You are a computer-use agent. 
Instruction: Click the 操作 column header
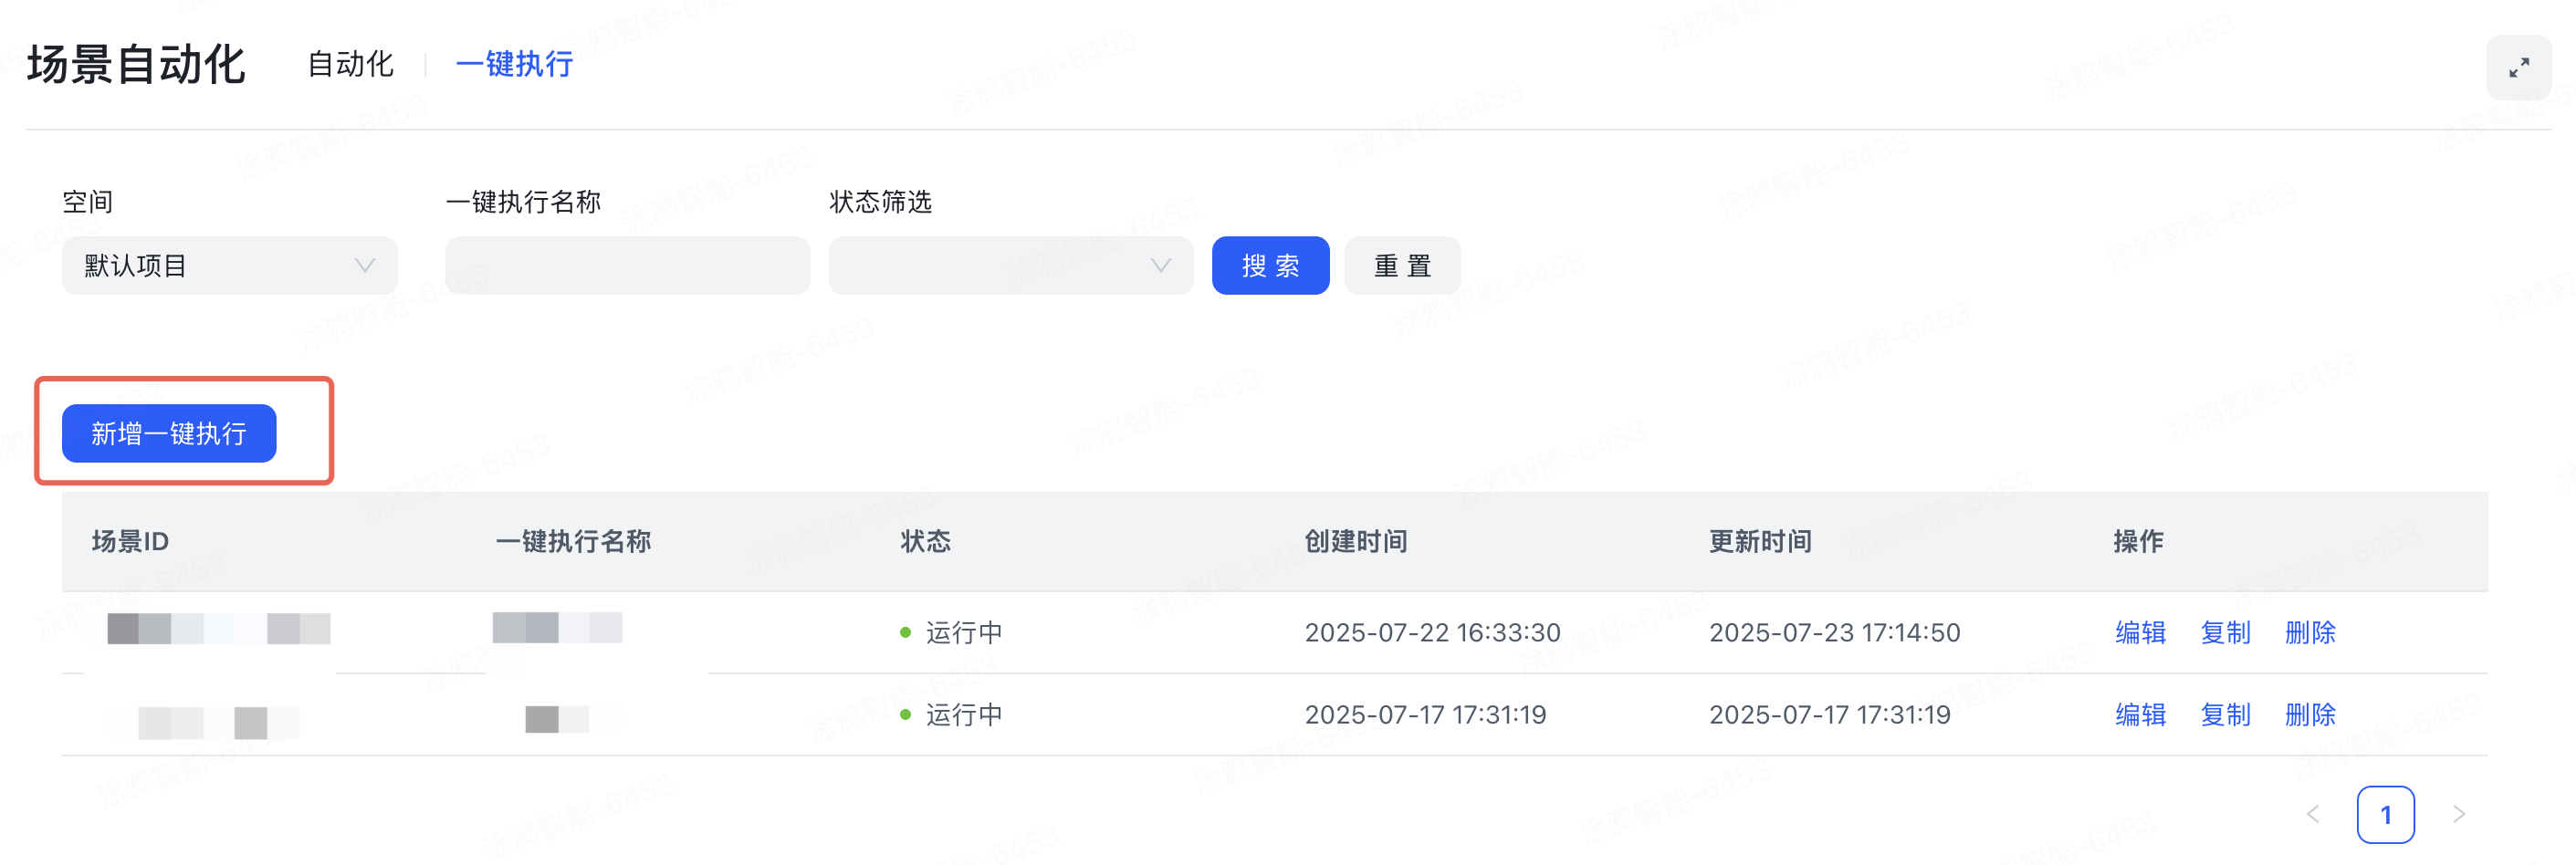[2138, 541]
